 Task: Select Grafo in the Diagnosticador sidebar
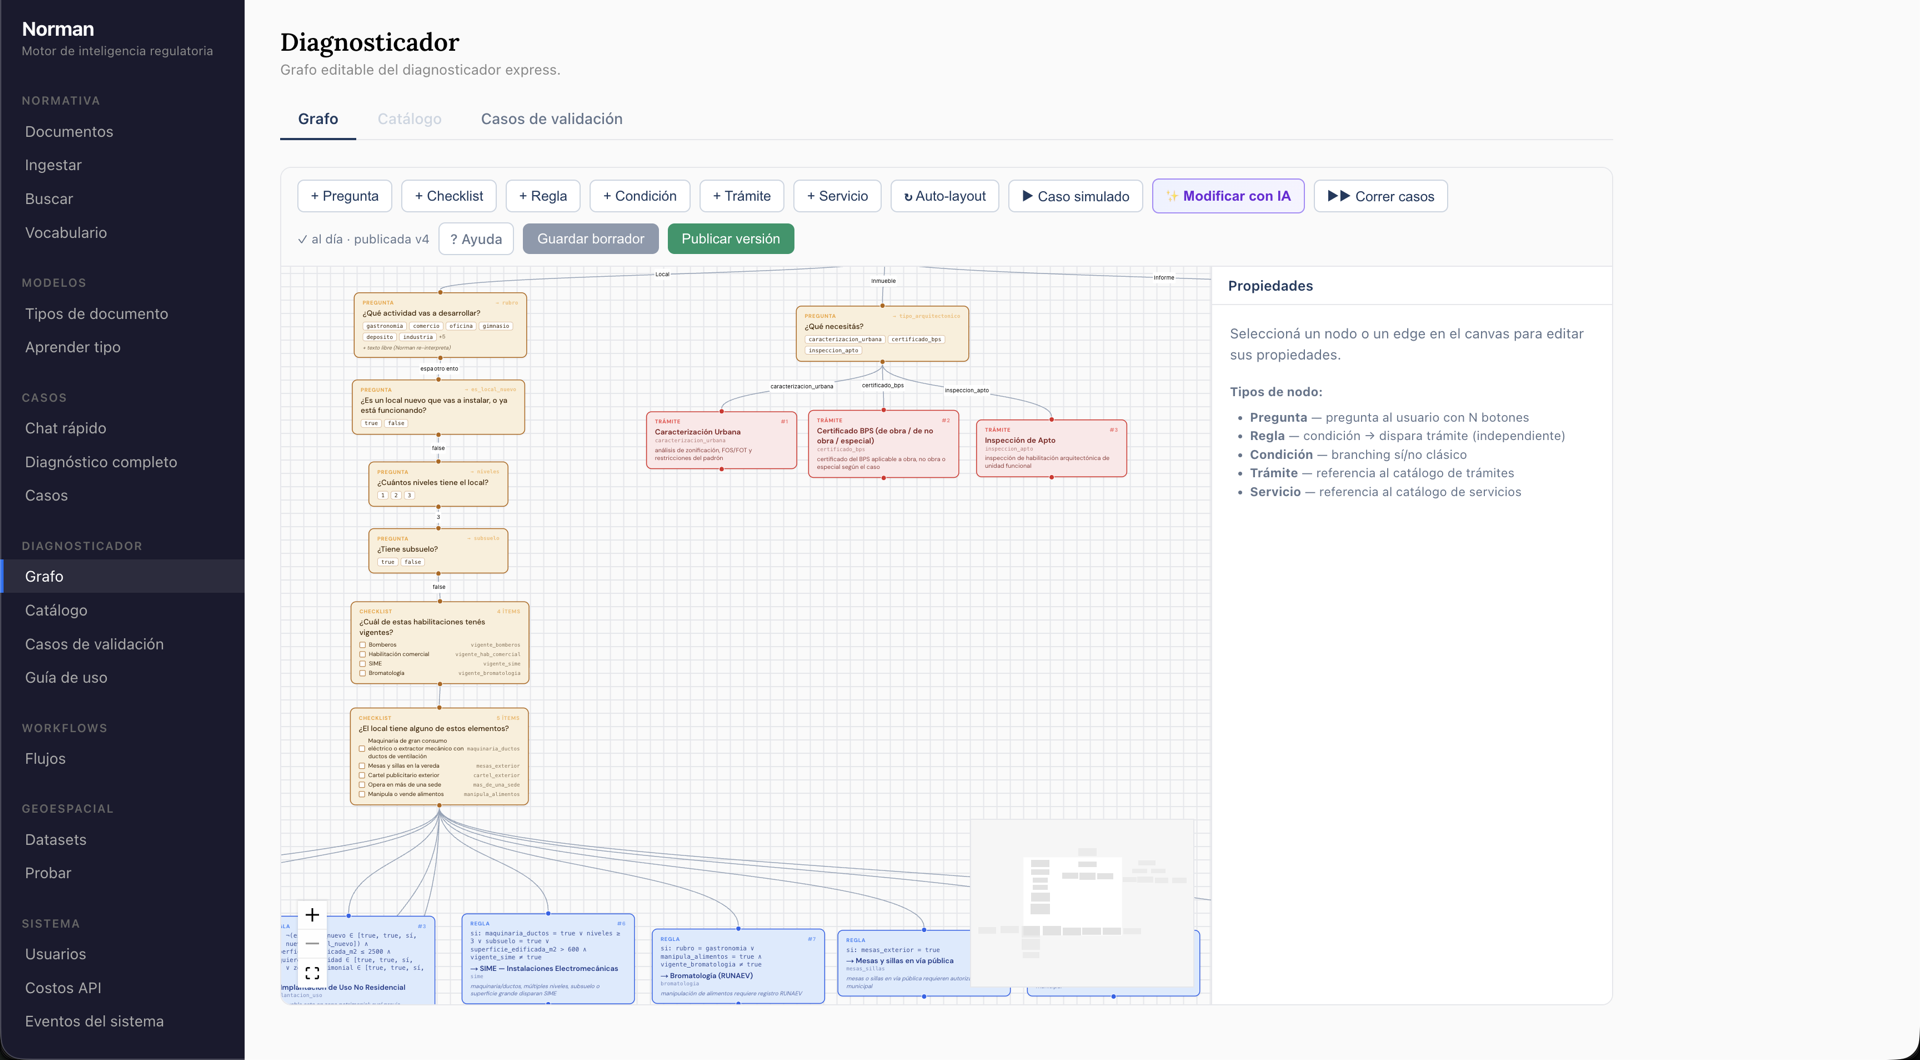(122, 577)
